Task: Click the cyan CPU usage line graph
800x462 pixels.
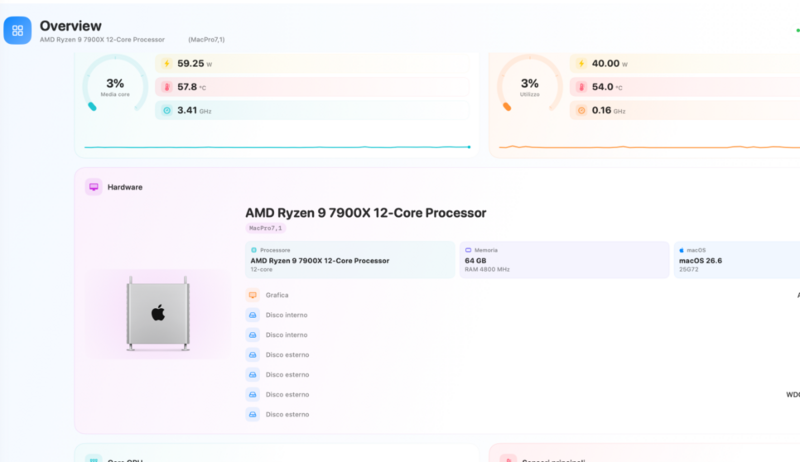Action: point(277,147)
